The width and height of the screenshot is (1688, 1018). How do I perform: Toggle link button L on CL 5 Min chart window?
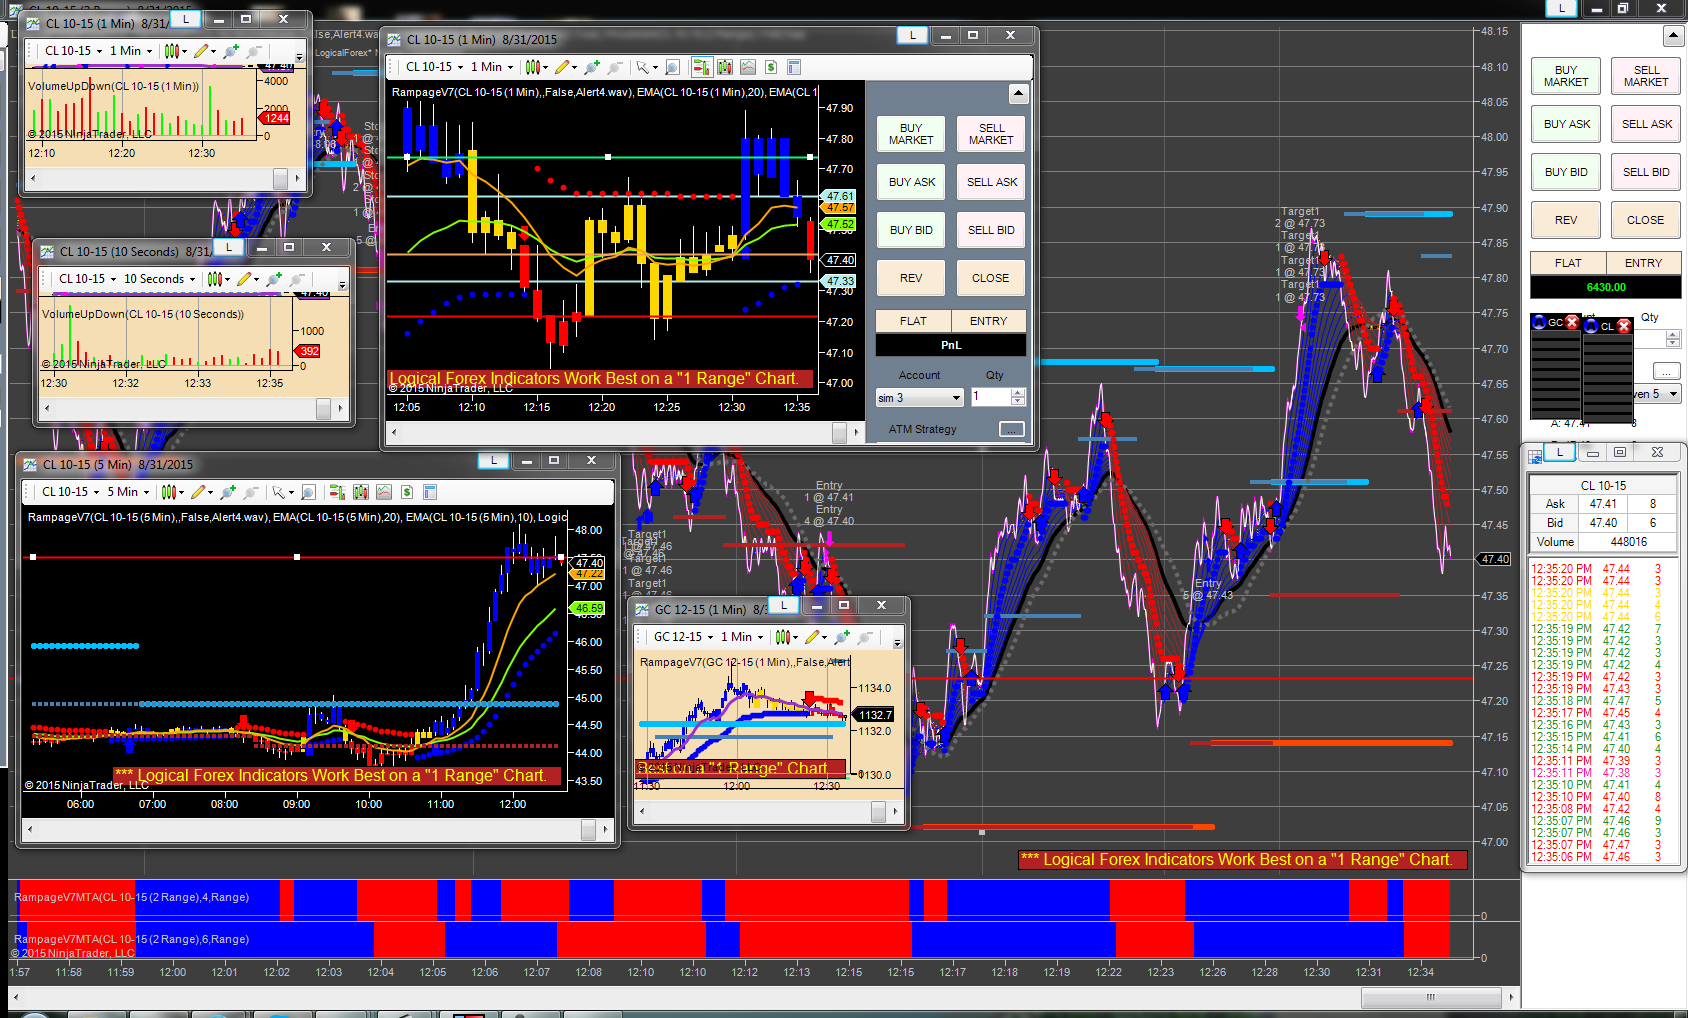[493, 461]
